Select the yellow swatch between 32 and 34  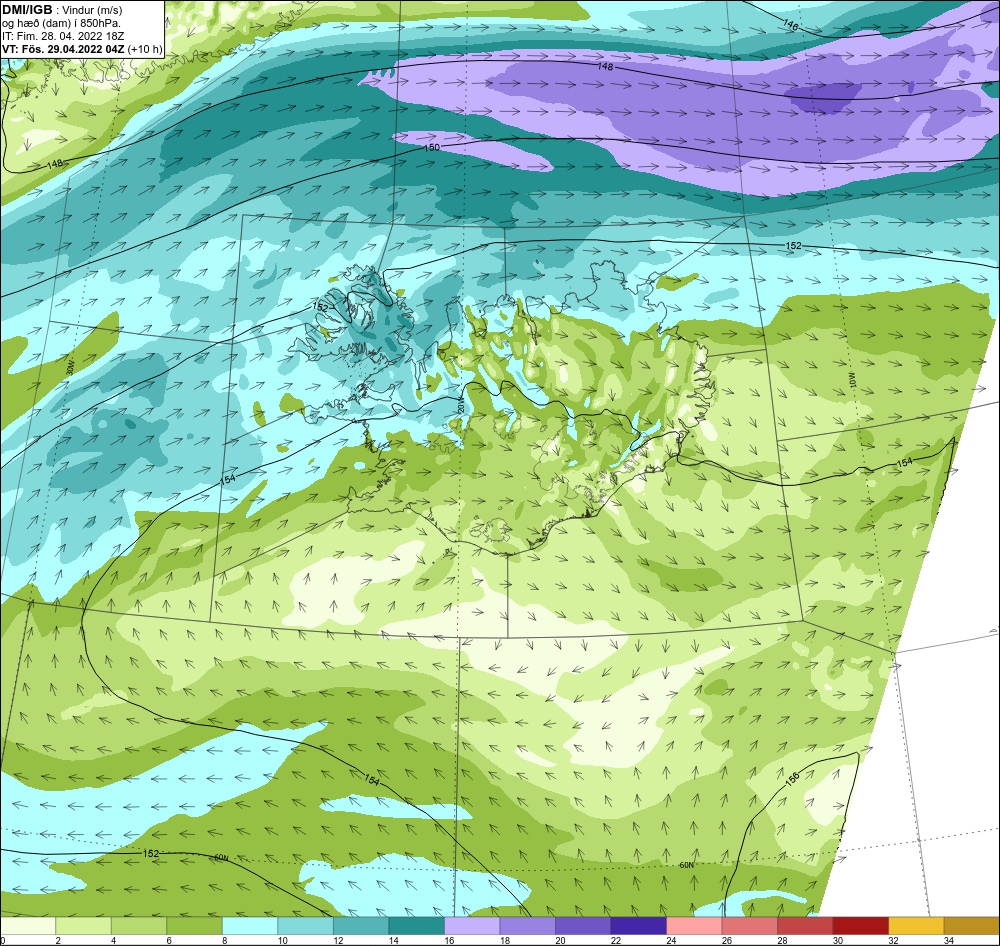[x=916, y=926]
